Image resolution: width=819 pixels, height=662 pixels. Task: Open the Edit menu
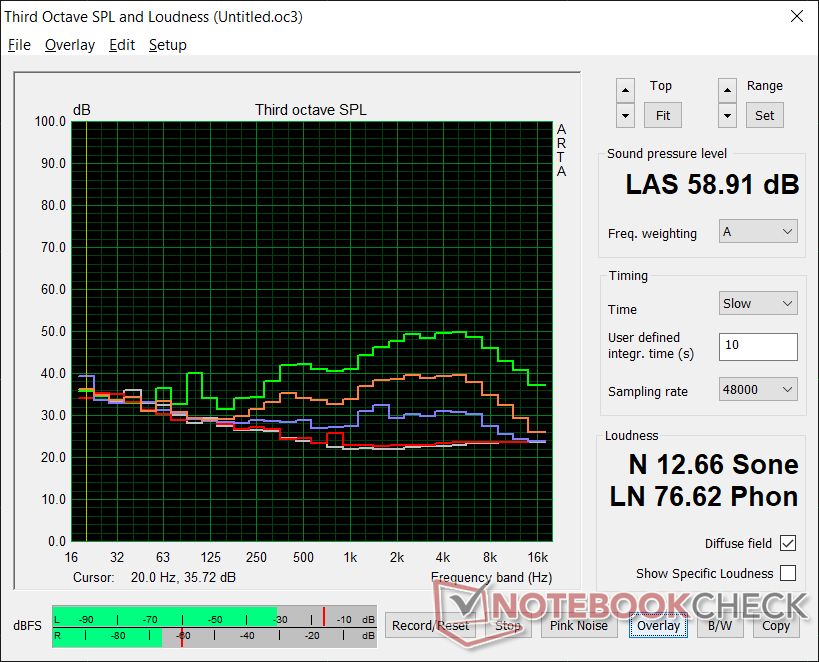point(122,45)
